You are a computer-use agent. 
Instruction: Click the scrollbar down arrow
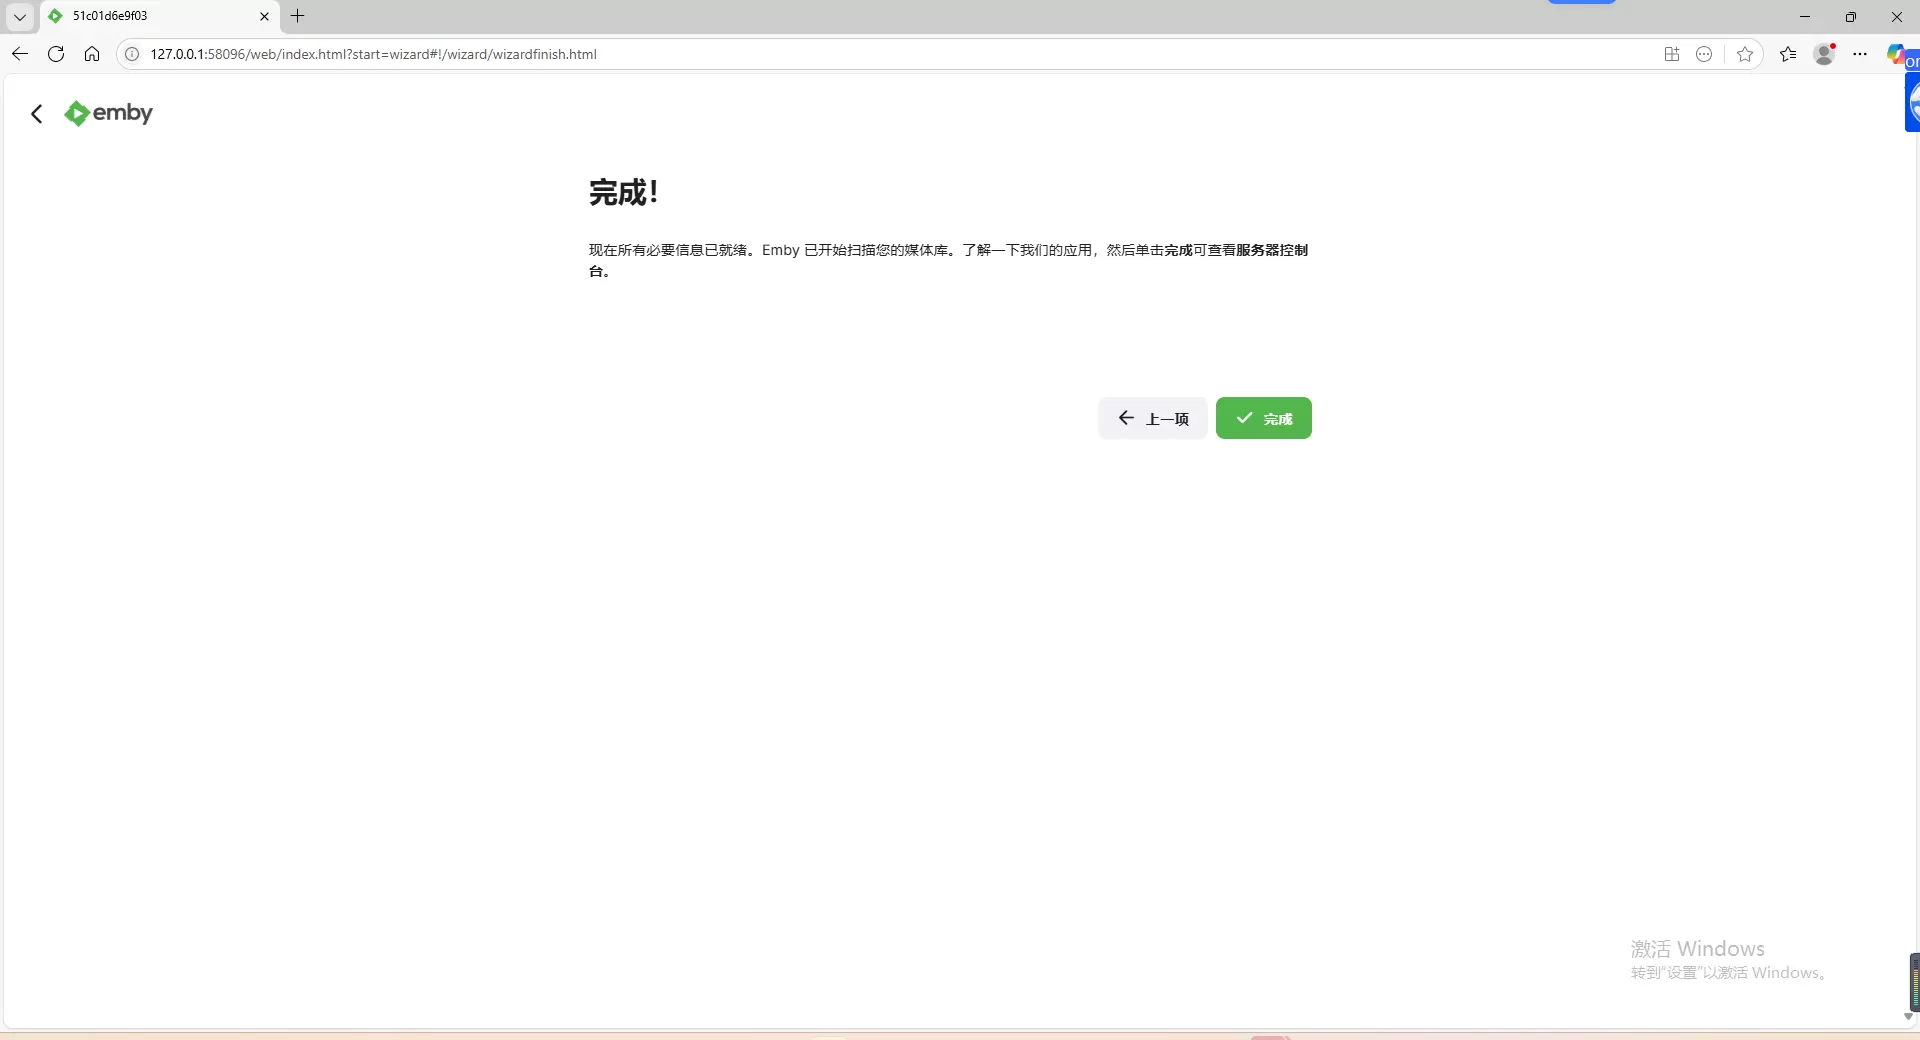click(x=1908, y=1016)
